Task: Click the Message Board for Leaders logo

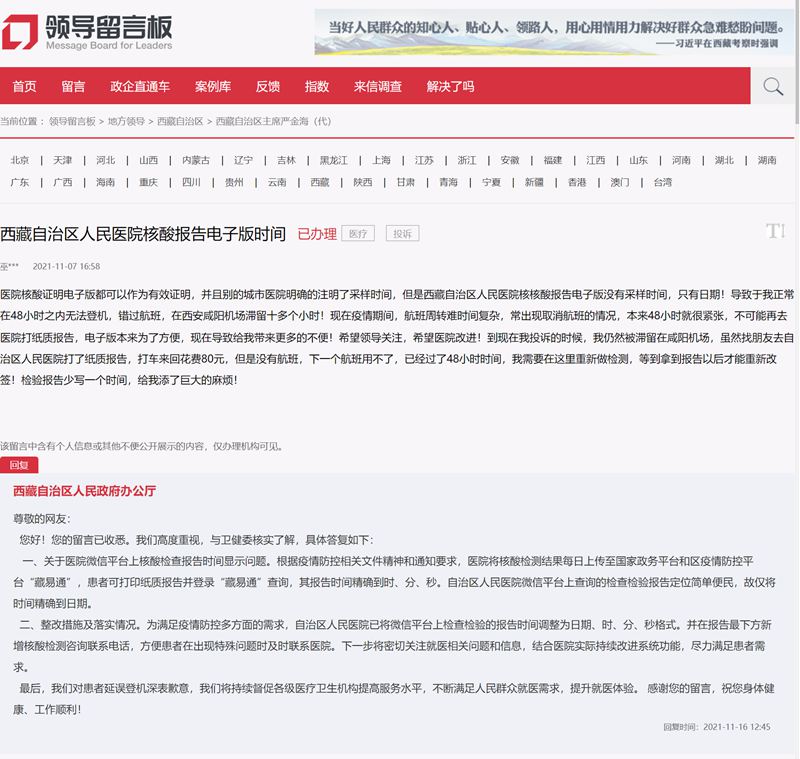Action: tap(87, 32)
